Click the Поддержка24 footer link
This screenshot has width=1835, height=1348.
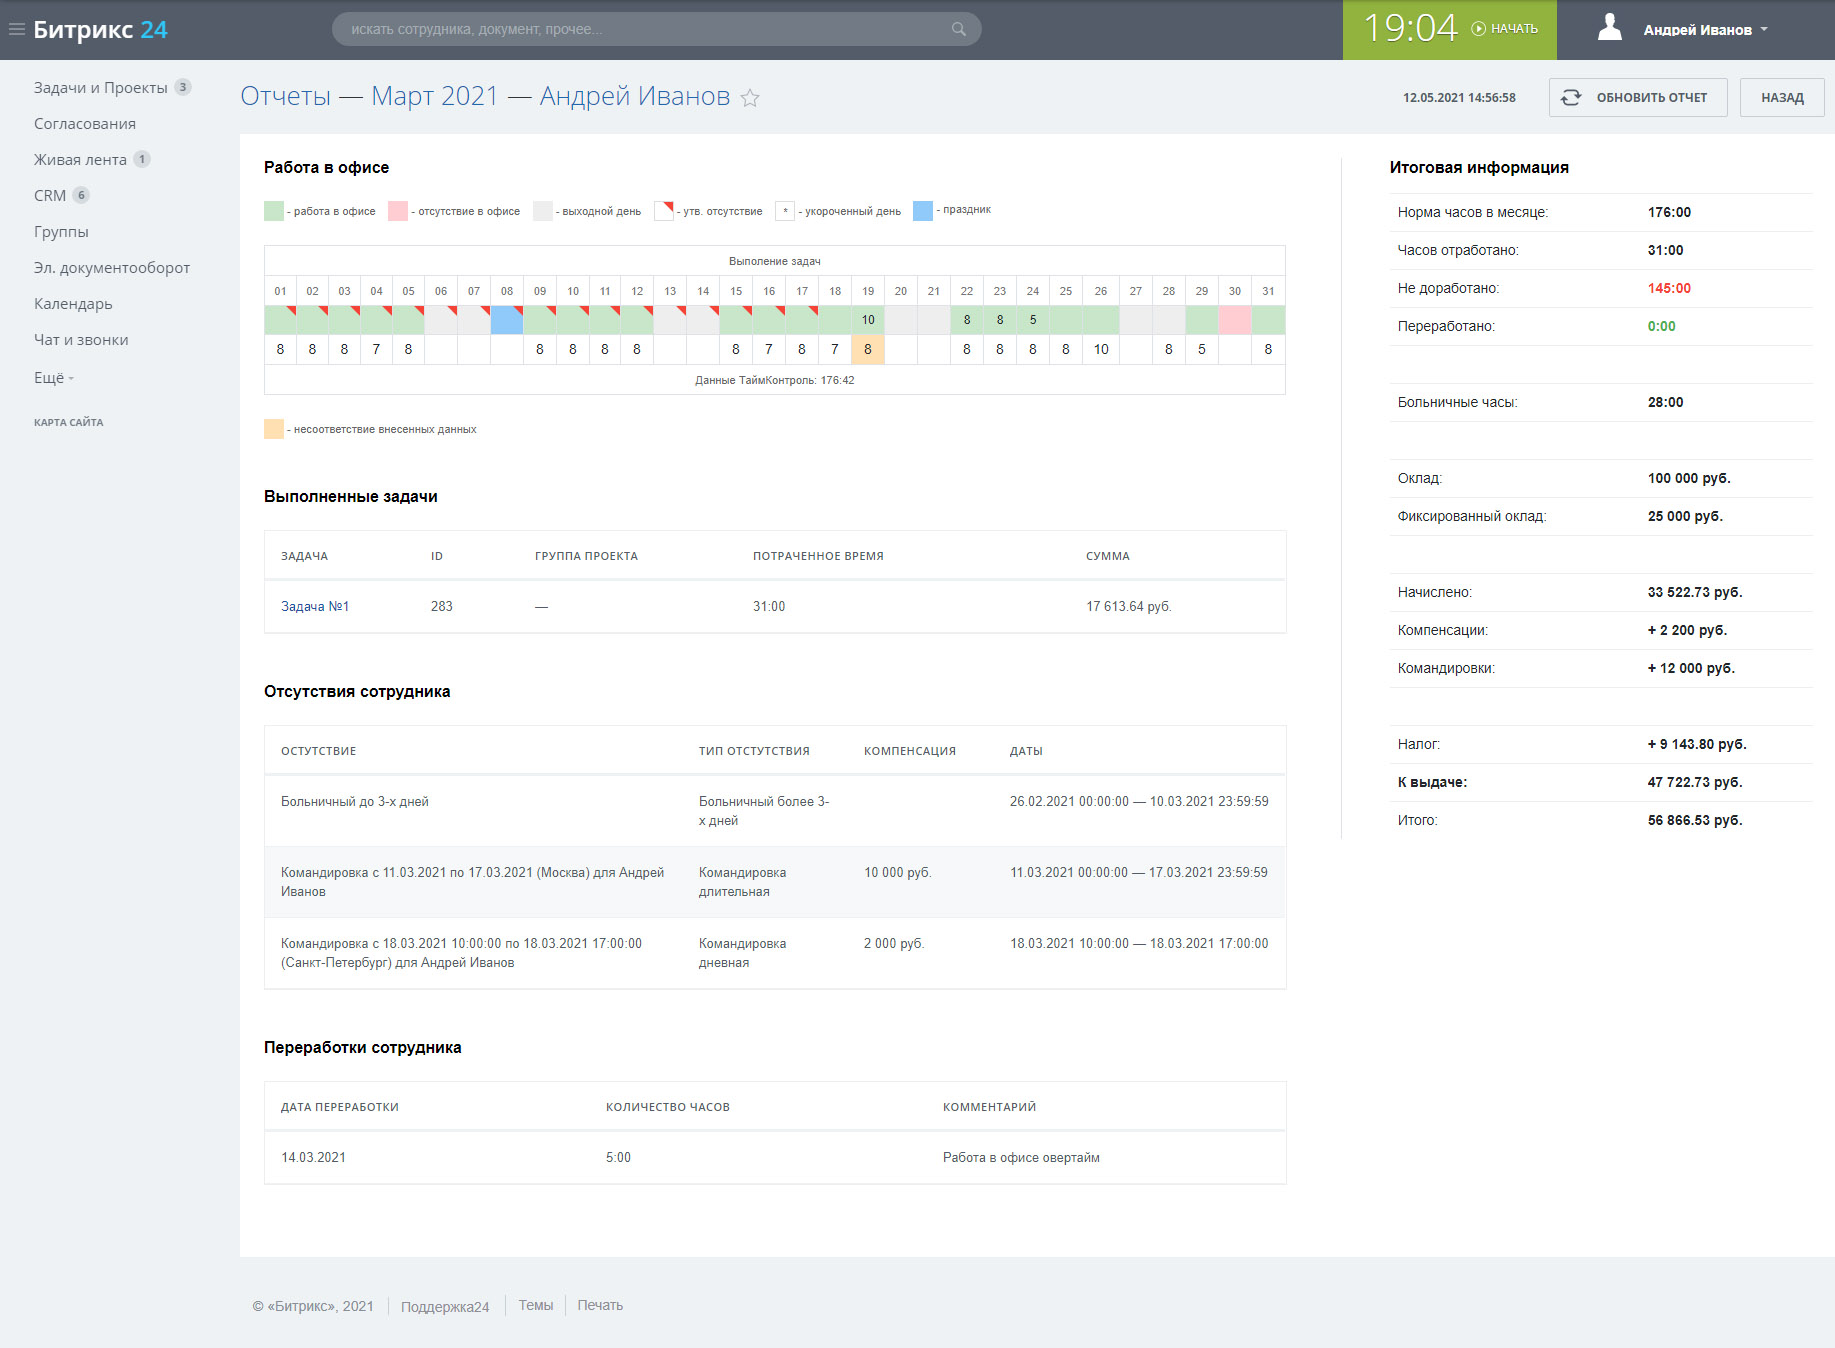point(445,1306)
